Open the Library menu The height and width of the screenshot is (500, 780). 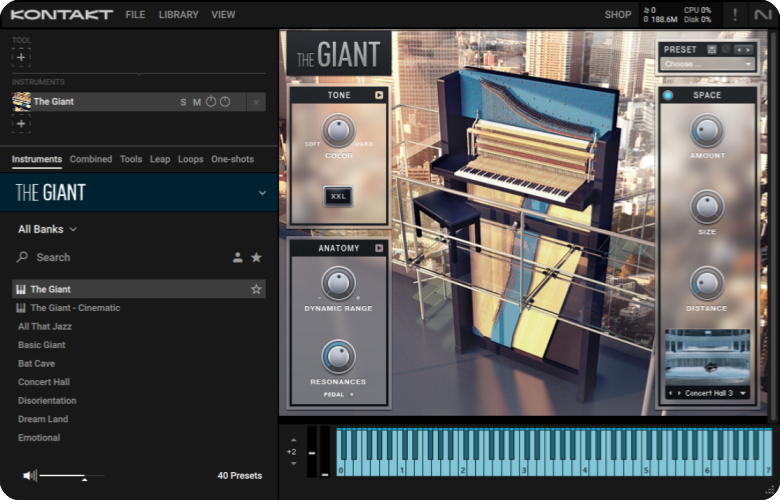(x=178, y=15)
